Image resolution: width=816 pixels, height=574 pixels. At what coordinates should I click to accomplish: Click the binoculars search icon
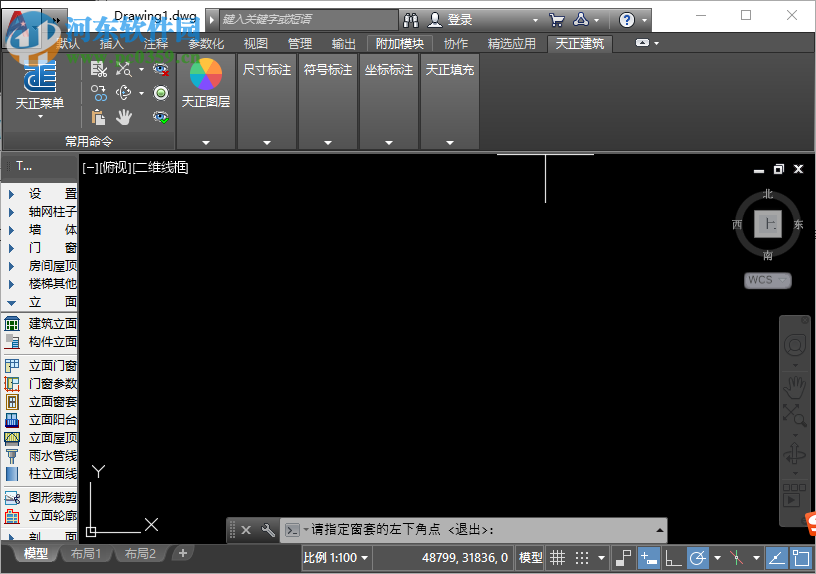pos(411,20)
